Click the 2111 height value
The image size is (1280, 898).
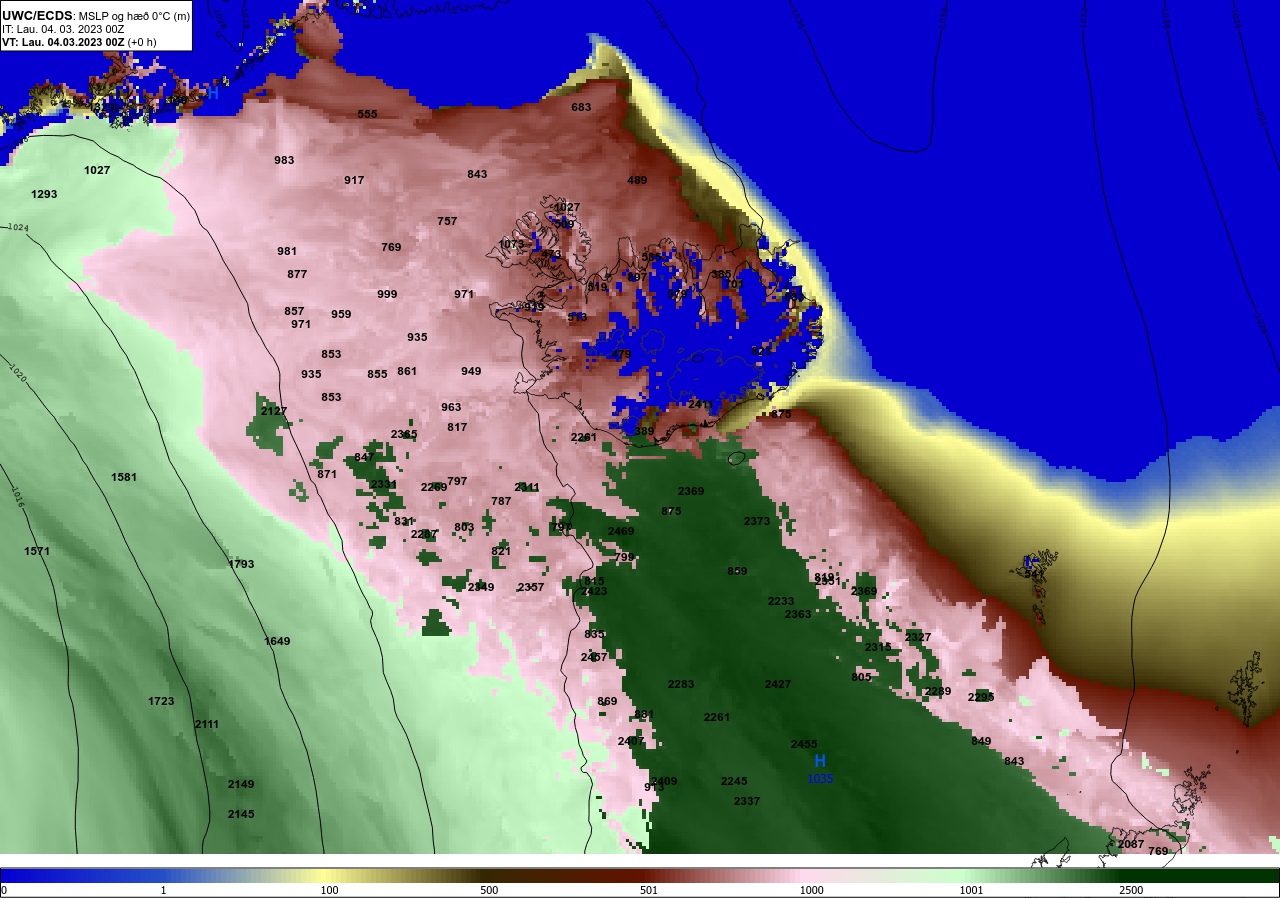[x=207, y=724]
